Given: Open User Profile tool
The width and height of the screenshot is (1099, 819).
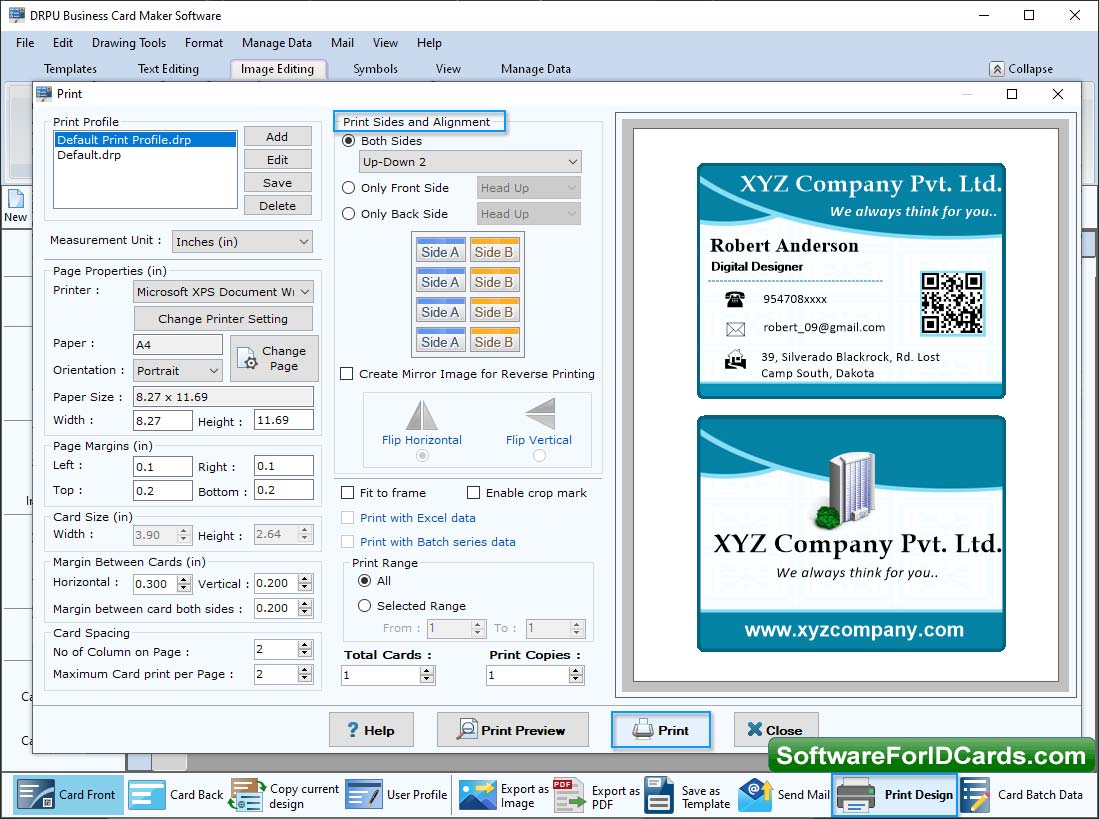Looking at the screenshot, I should 397,794.
